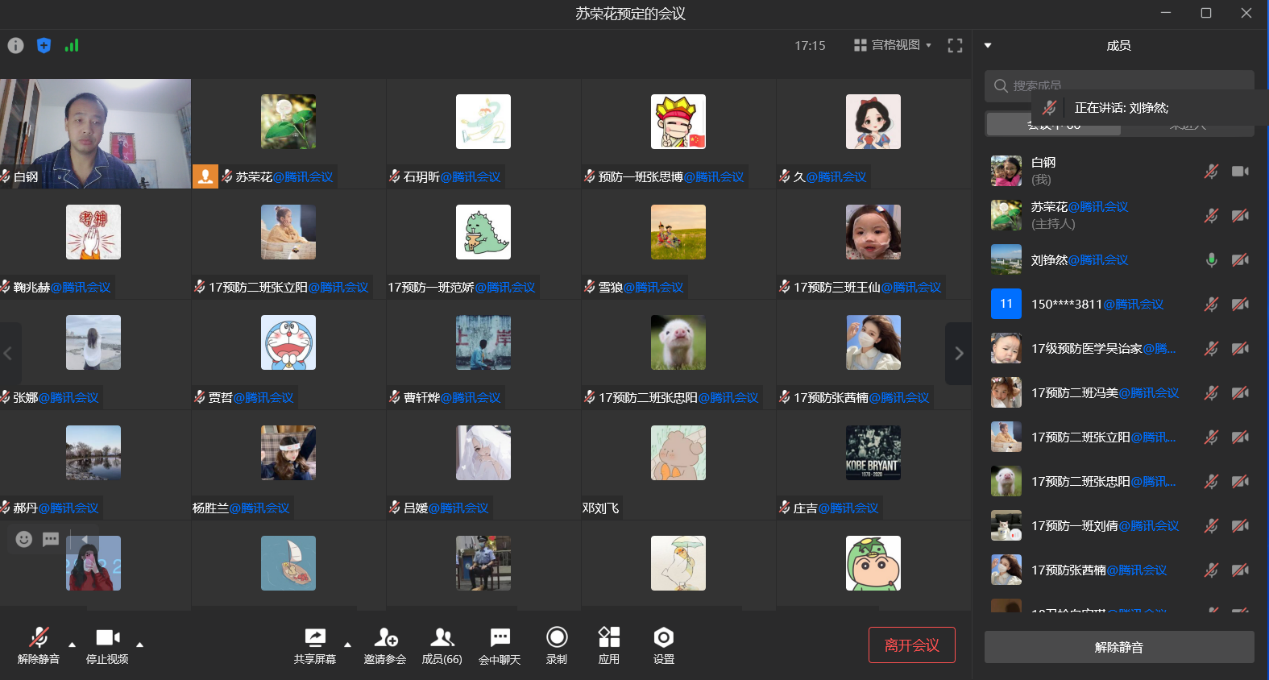The width and height of the screenshot is (1269, 680).
Task: Expand share options arrow next to 共享屏幕
Action: (347, 643)
